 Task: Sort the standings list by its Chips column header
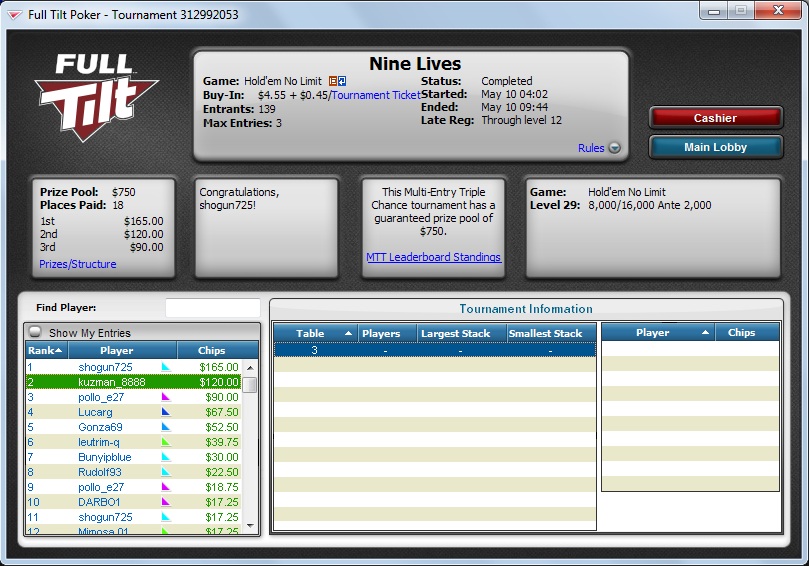click(218, 350)
